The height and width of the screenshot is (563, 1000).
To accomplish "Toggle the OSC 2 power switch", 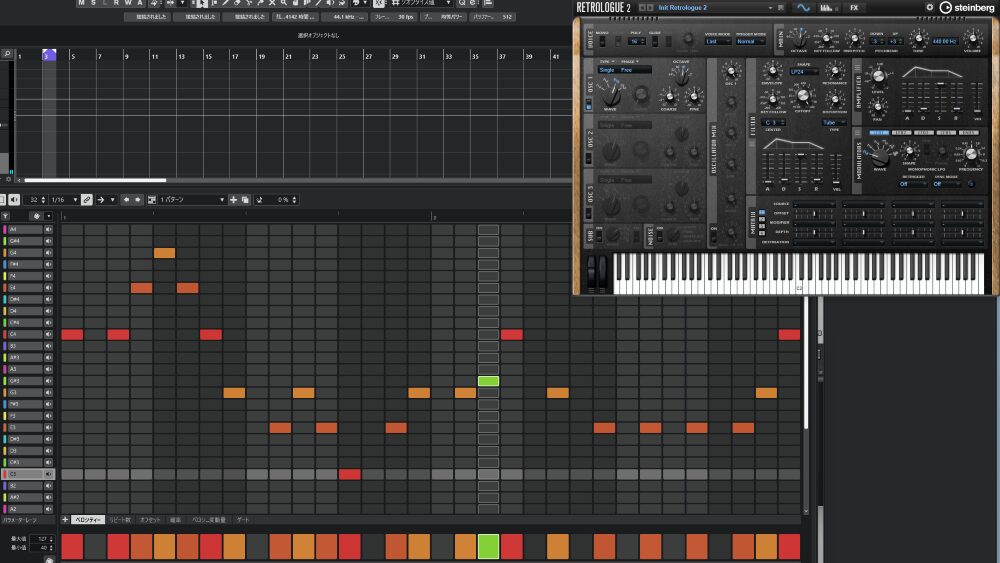I will (589, 160).
